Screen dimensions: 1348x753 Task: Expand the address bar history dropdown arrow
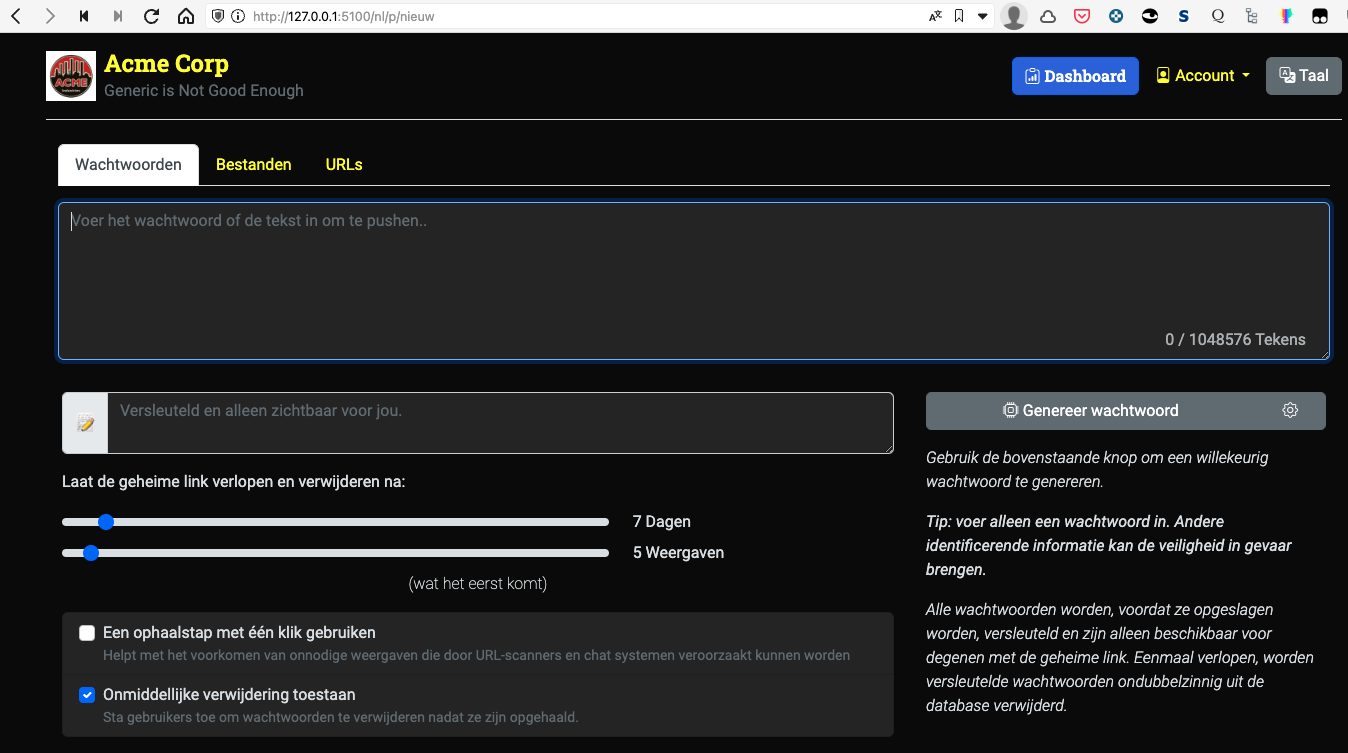pyautogui.click(x=984, y=16)
